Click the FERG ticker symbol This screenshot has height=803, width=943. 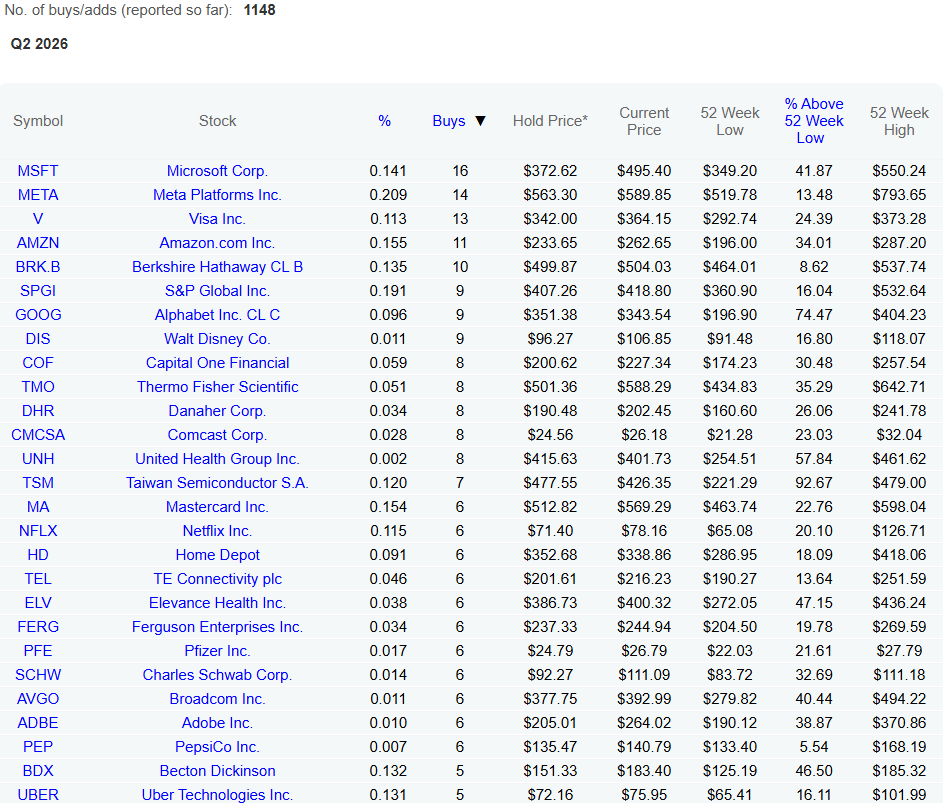[38, 627]
